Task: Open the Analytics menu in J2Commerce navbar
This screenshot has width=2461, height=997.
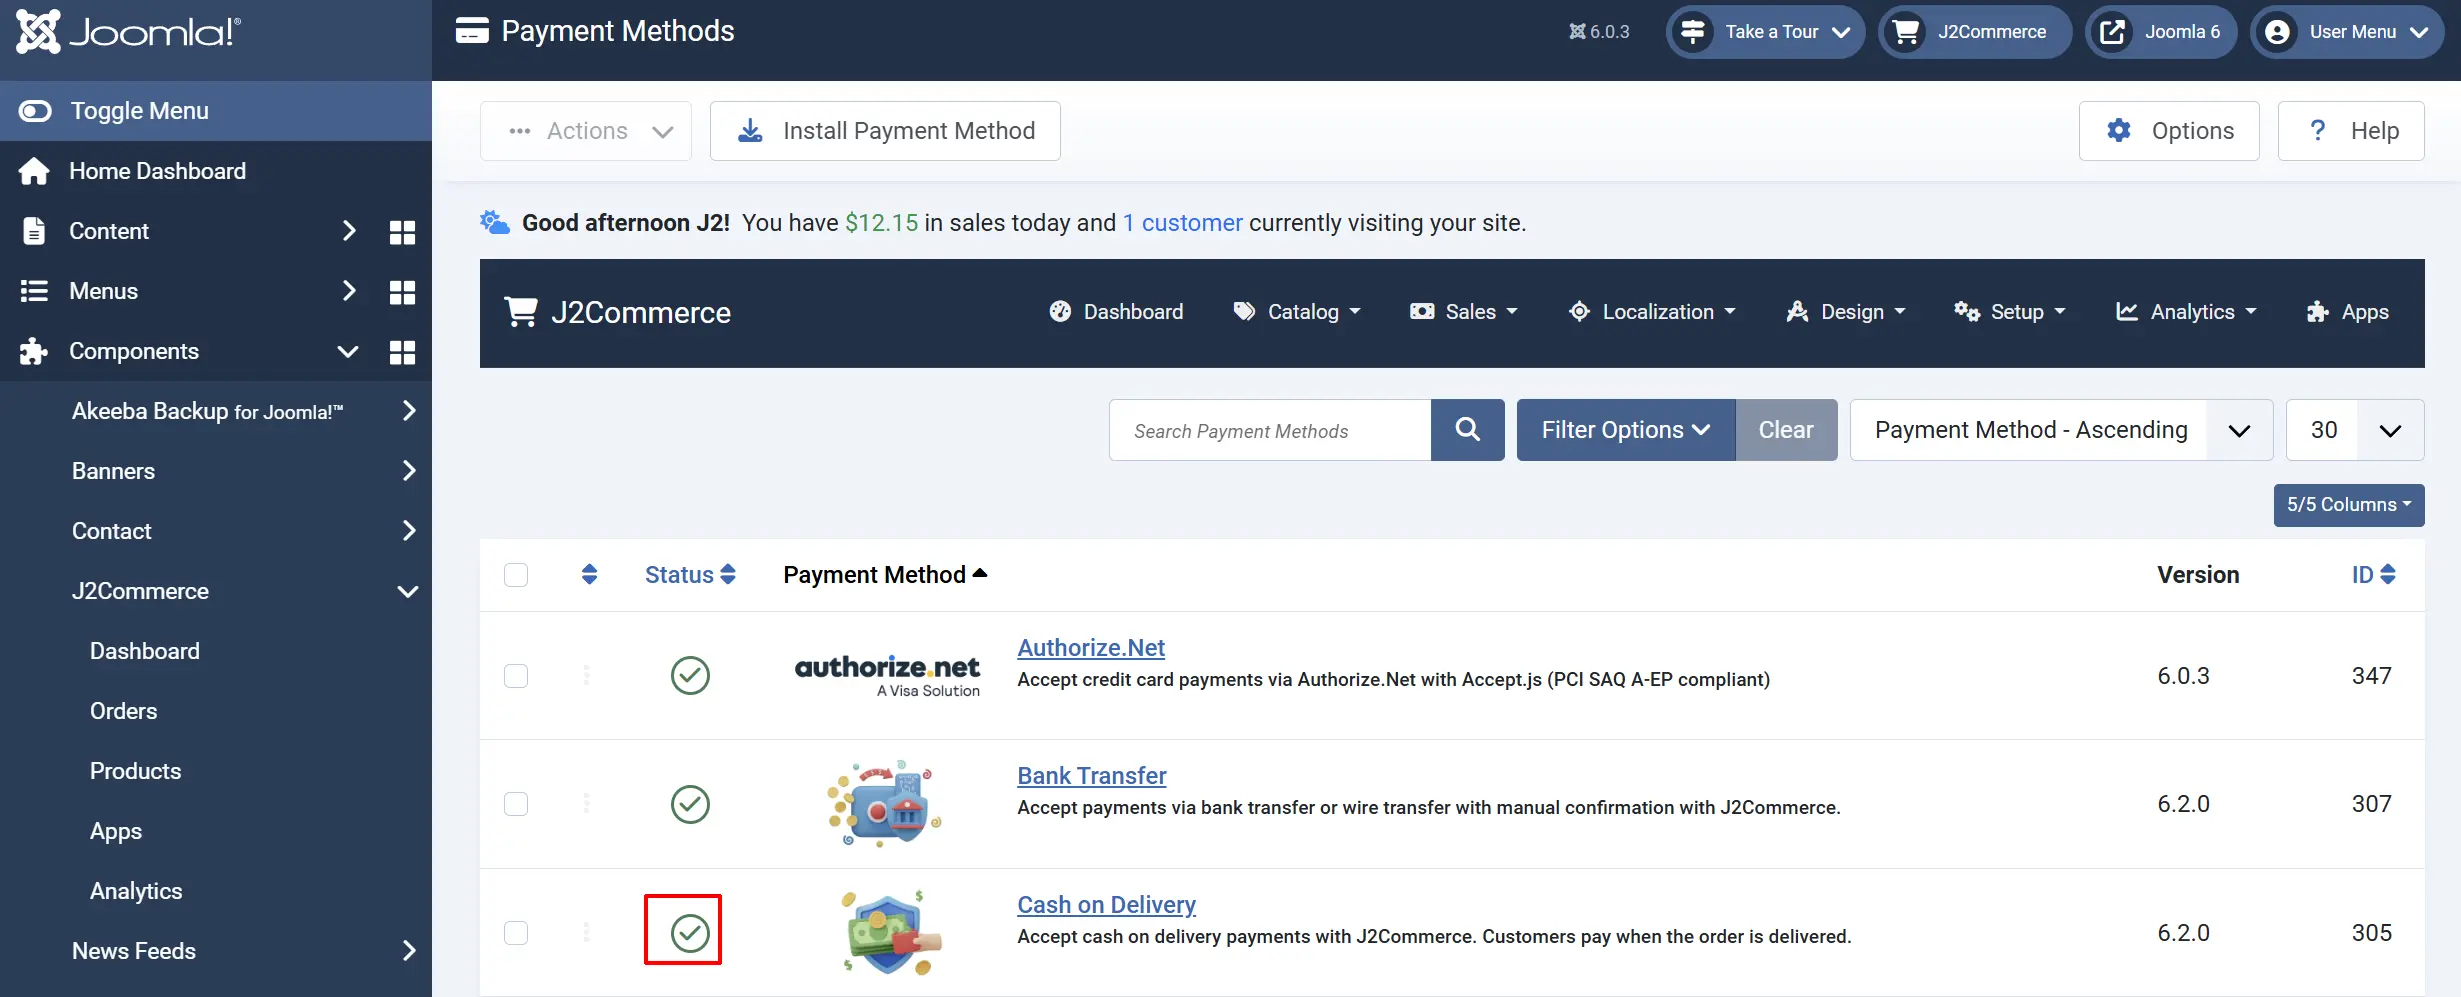Action: pos(2186,312)
